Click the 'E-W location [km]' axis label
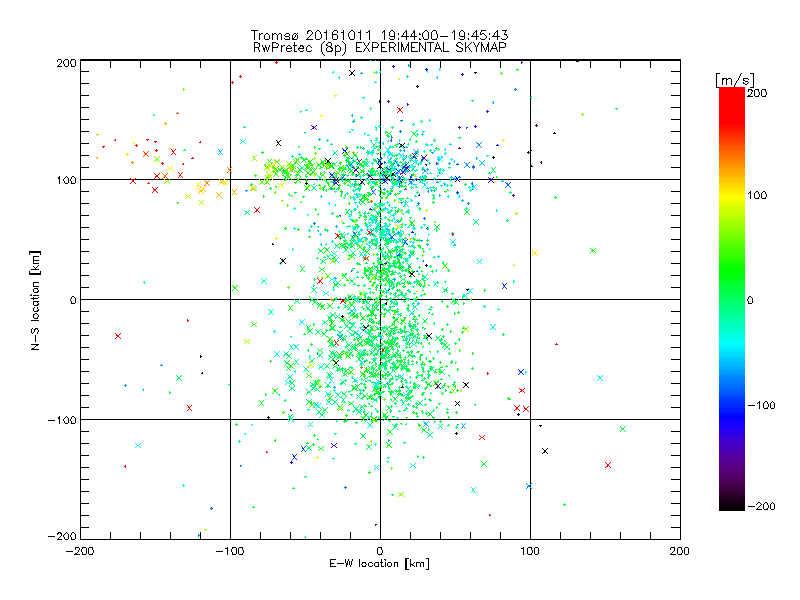800x600 pixels. [379, 563]
